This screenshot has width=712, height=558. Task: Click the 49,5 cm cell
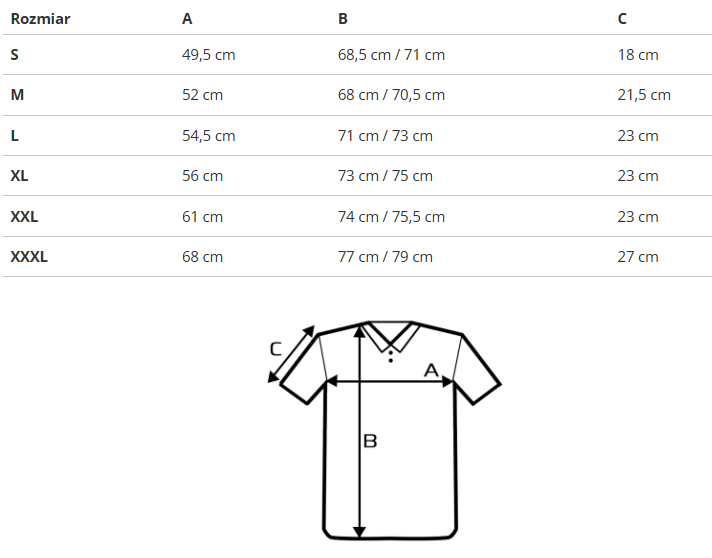click(x=208, y=55)
